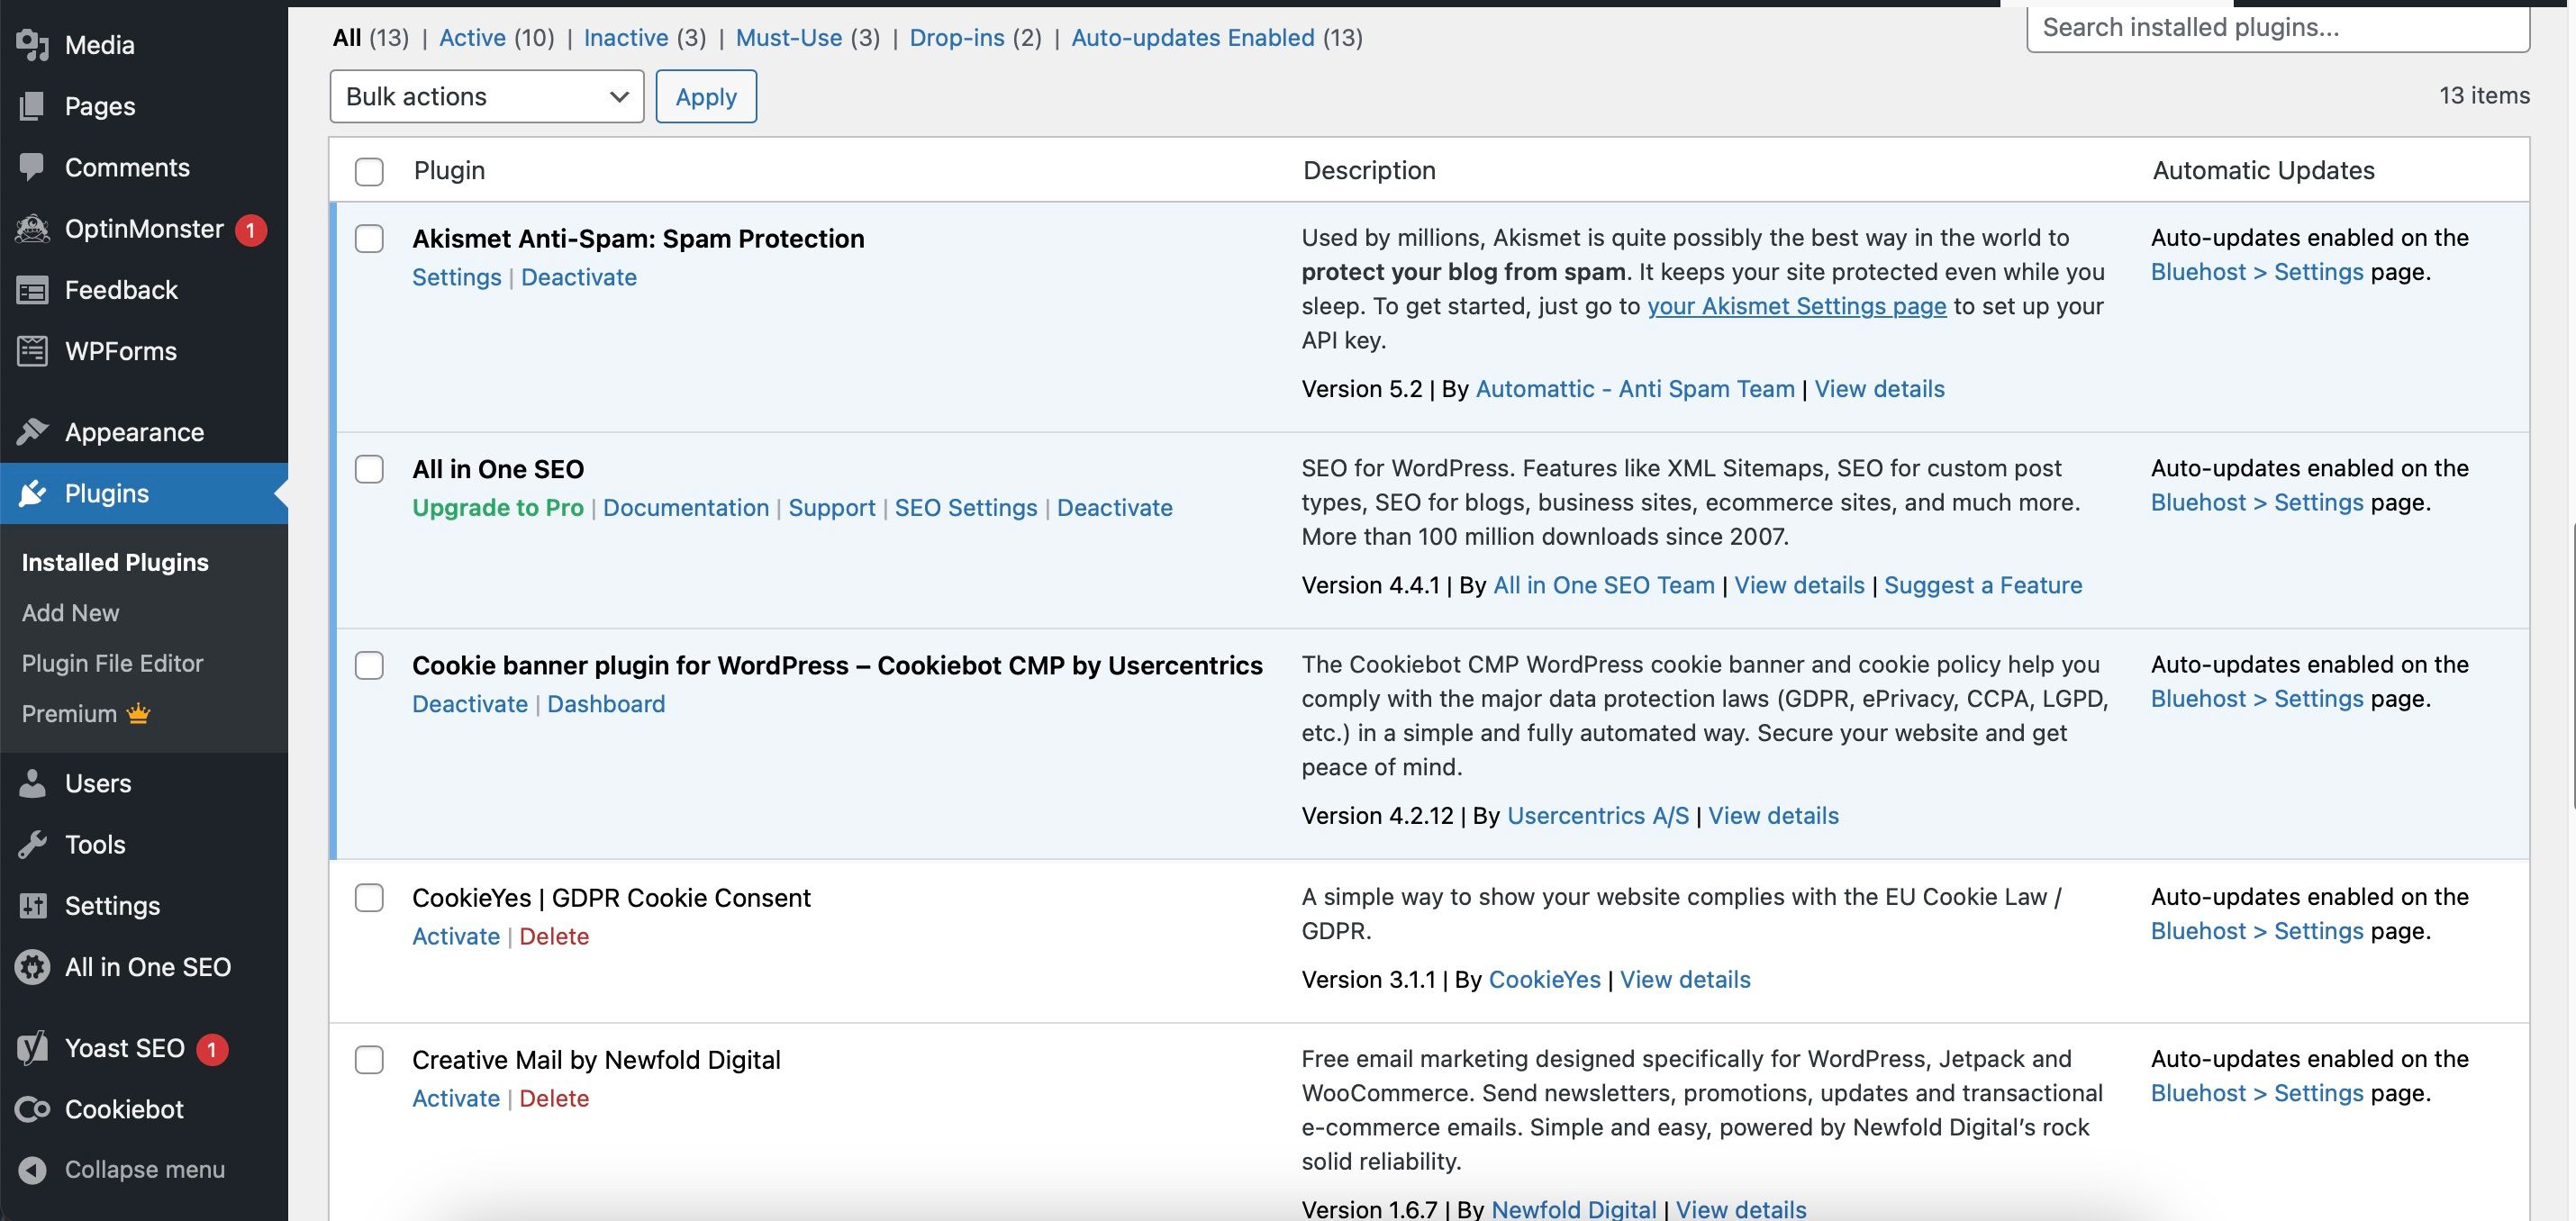
Task: Open Installed Plugins submenu item
Action: pyautogui.click(x=115, y=562)
